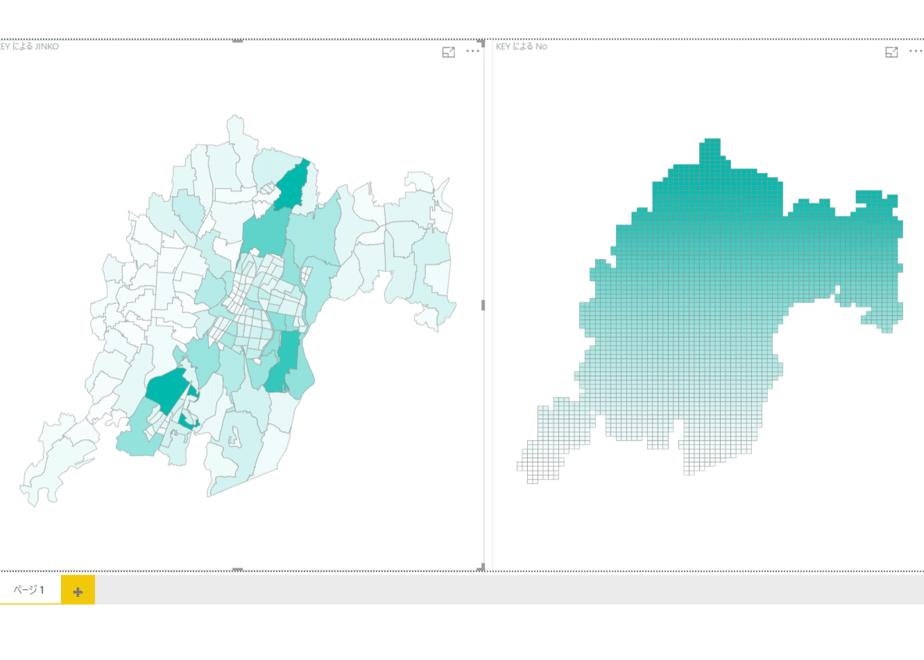
Task: Select the ページ 1 page tab
Action: (x=29, y=589)
